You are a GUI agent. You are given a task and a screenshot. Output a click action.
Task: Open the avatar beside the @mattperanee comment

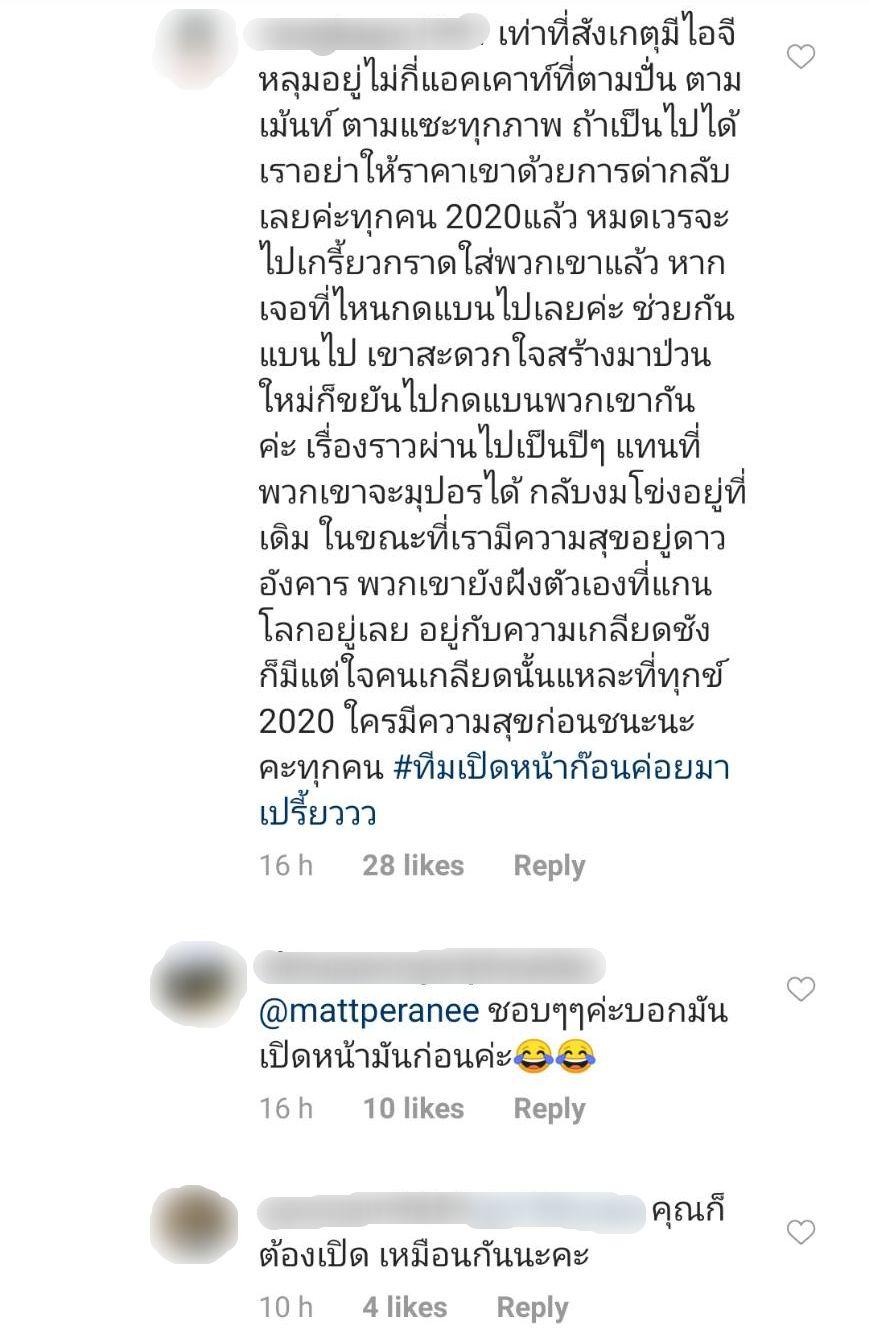point(197,987)
